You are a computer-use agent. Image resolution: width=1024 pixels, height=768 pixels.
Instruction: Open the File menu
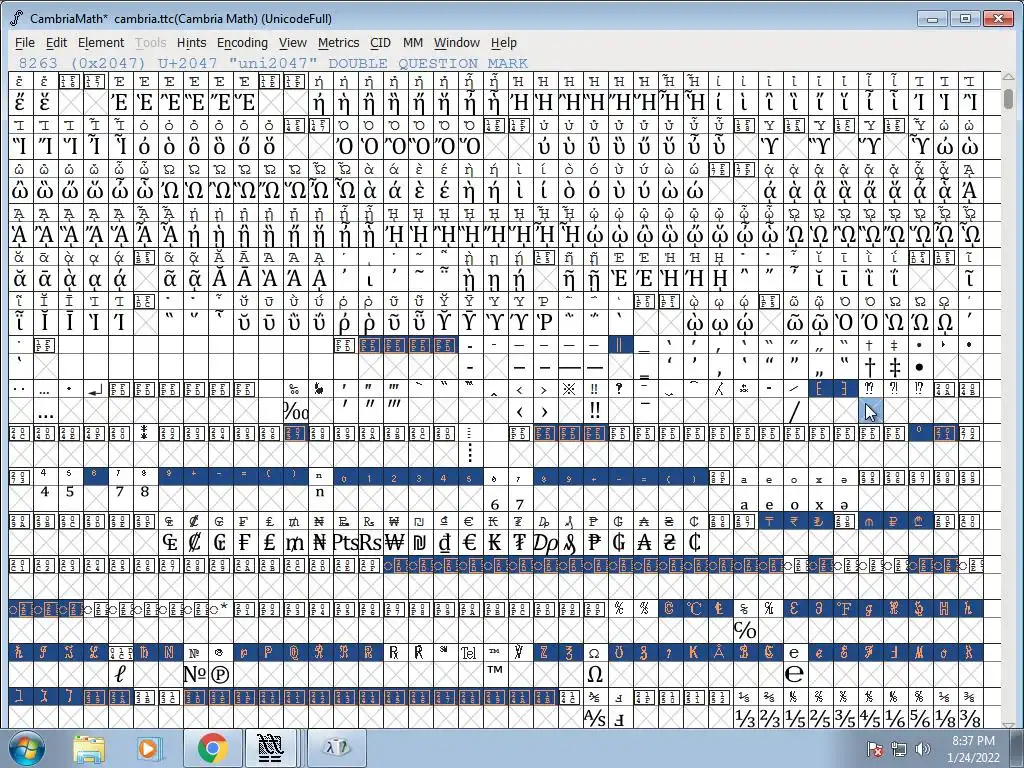[x=25, y=42]
